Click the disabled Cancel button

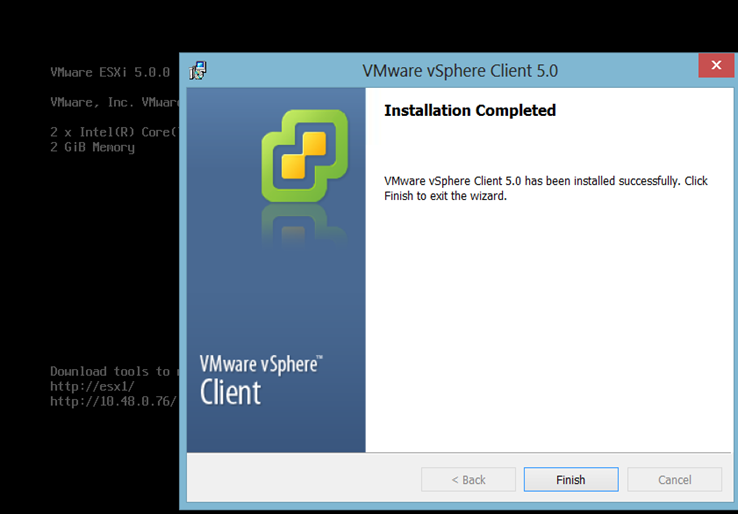(x=674, y=479)
